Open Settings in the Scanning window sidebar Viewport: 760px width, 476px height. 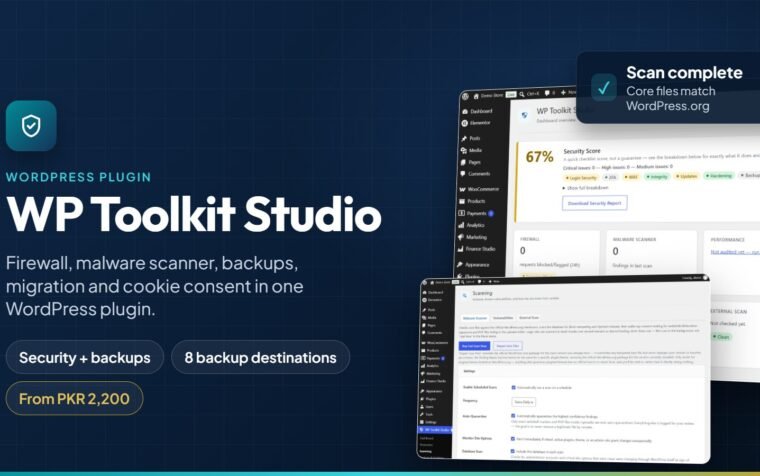pos(430,422)
